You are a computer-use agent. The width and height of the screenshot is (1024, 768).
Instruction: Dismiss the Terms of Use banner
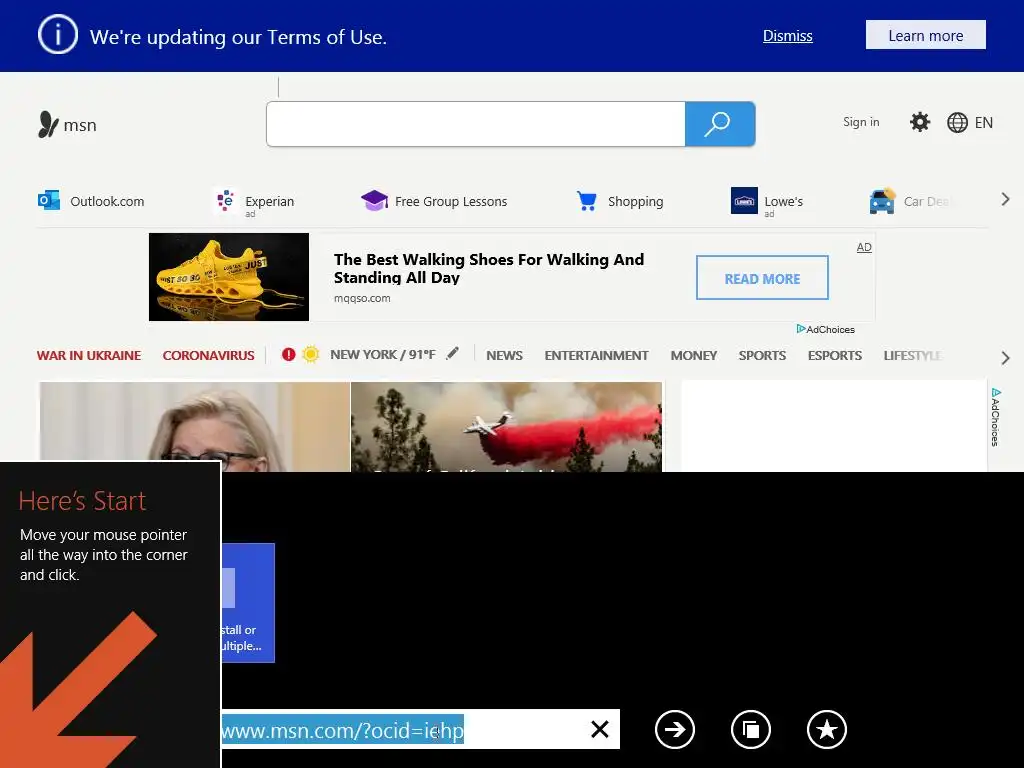coord(788,36)
